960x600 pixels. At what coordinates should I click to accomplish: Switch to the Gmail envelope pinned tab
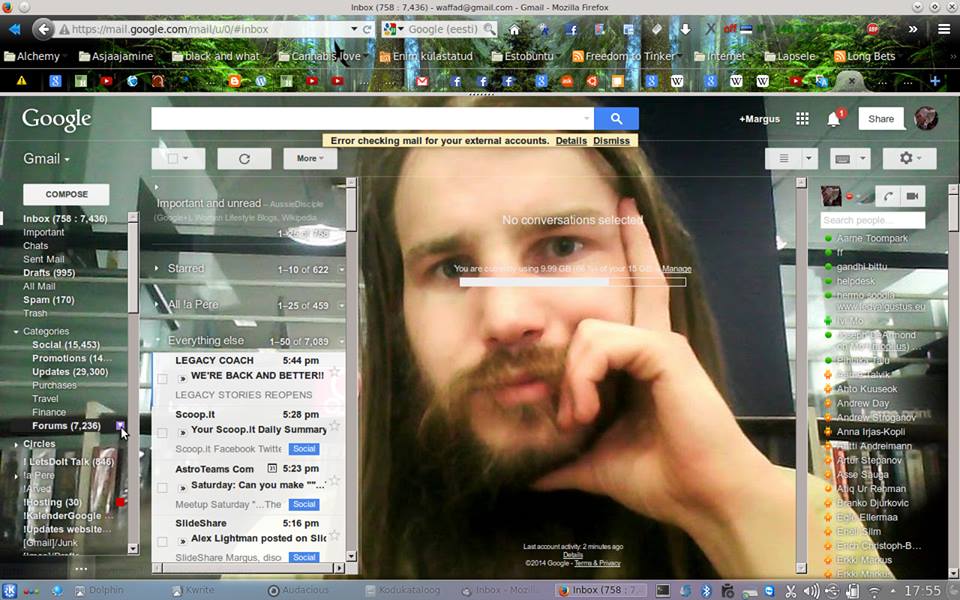click(422, 81)
